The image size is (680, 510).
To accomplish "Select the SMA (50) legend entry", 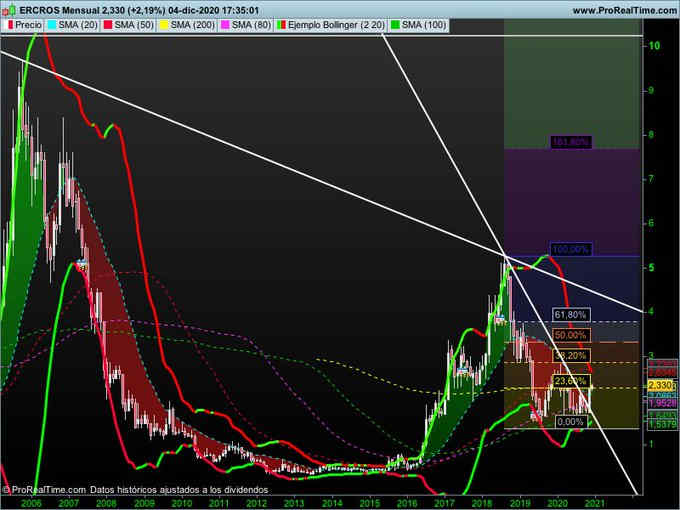I will click(129, 25).
